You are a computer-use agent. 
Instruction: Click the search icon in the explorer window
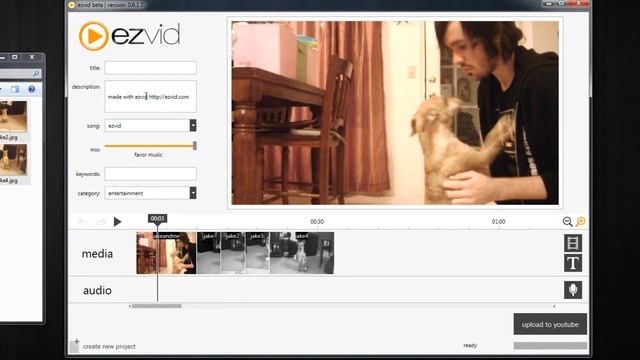click(x=36, y=73)
